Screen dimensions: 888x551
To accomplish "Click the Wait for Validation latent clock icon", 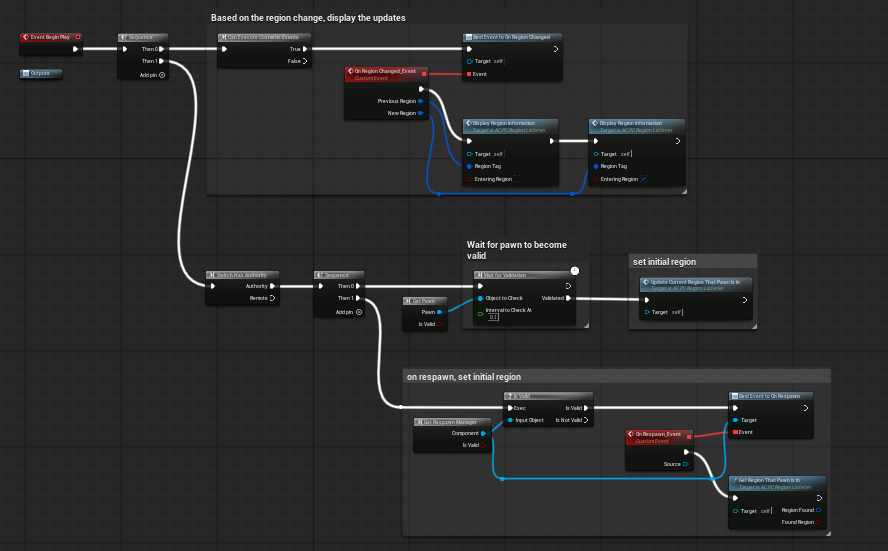I will pos(575,270).
